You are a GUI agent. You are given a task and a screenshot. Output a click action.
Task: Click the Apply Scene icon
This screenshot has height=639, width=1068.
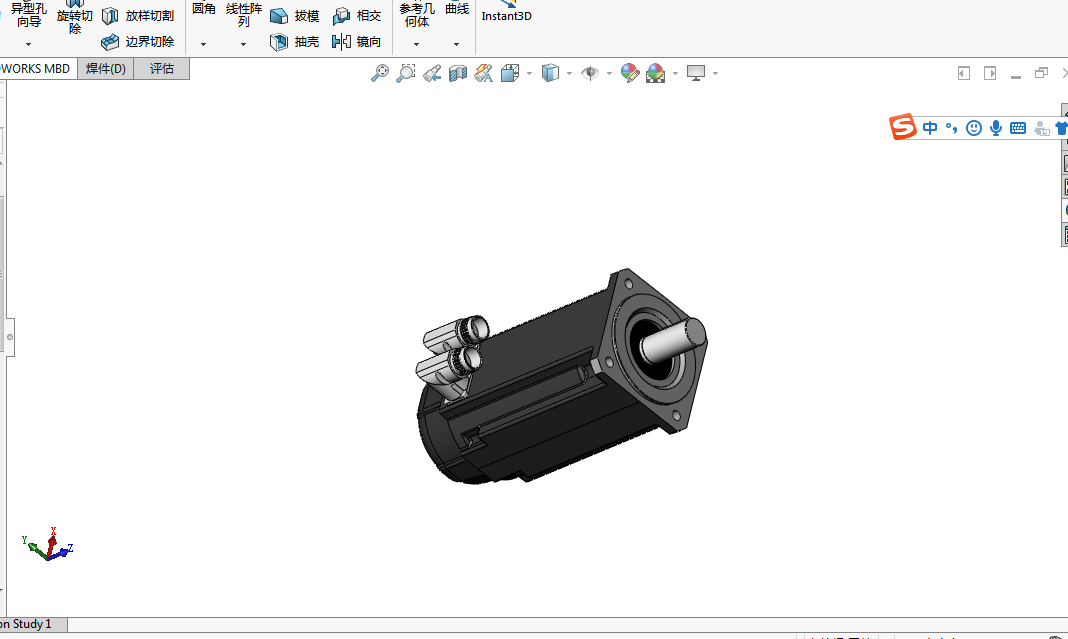pos(655,73)
